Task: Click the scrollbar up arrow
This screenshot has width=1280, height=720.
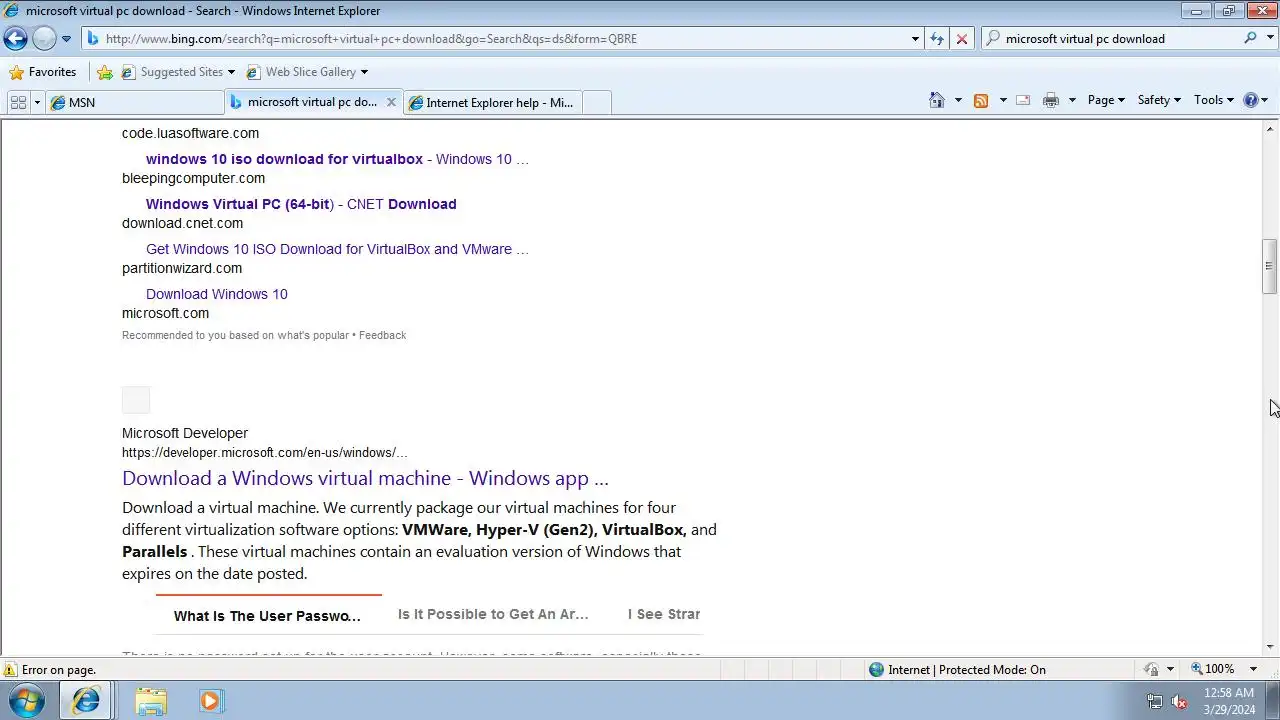Action: (1268, 129)
